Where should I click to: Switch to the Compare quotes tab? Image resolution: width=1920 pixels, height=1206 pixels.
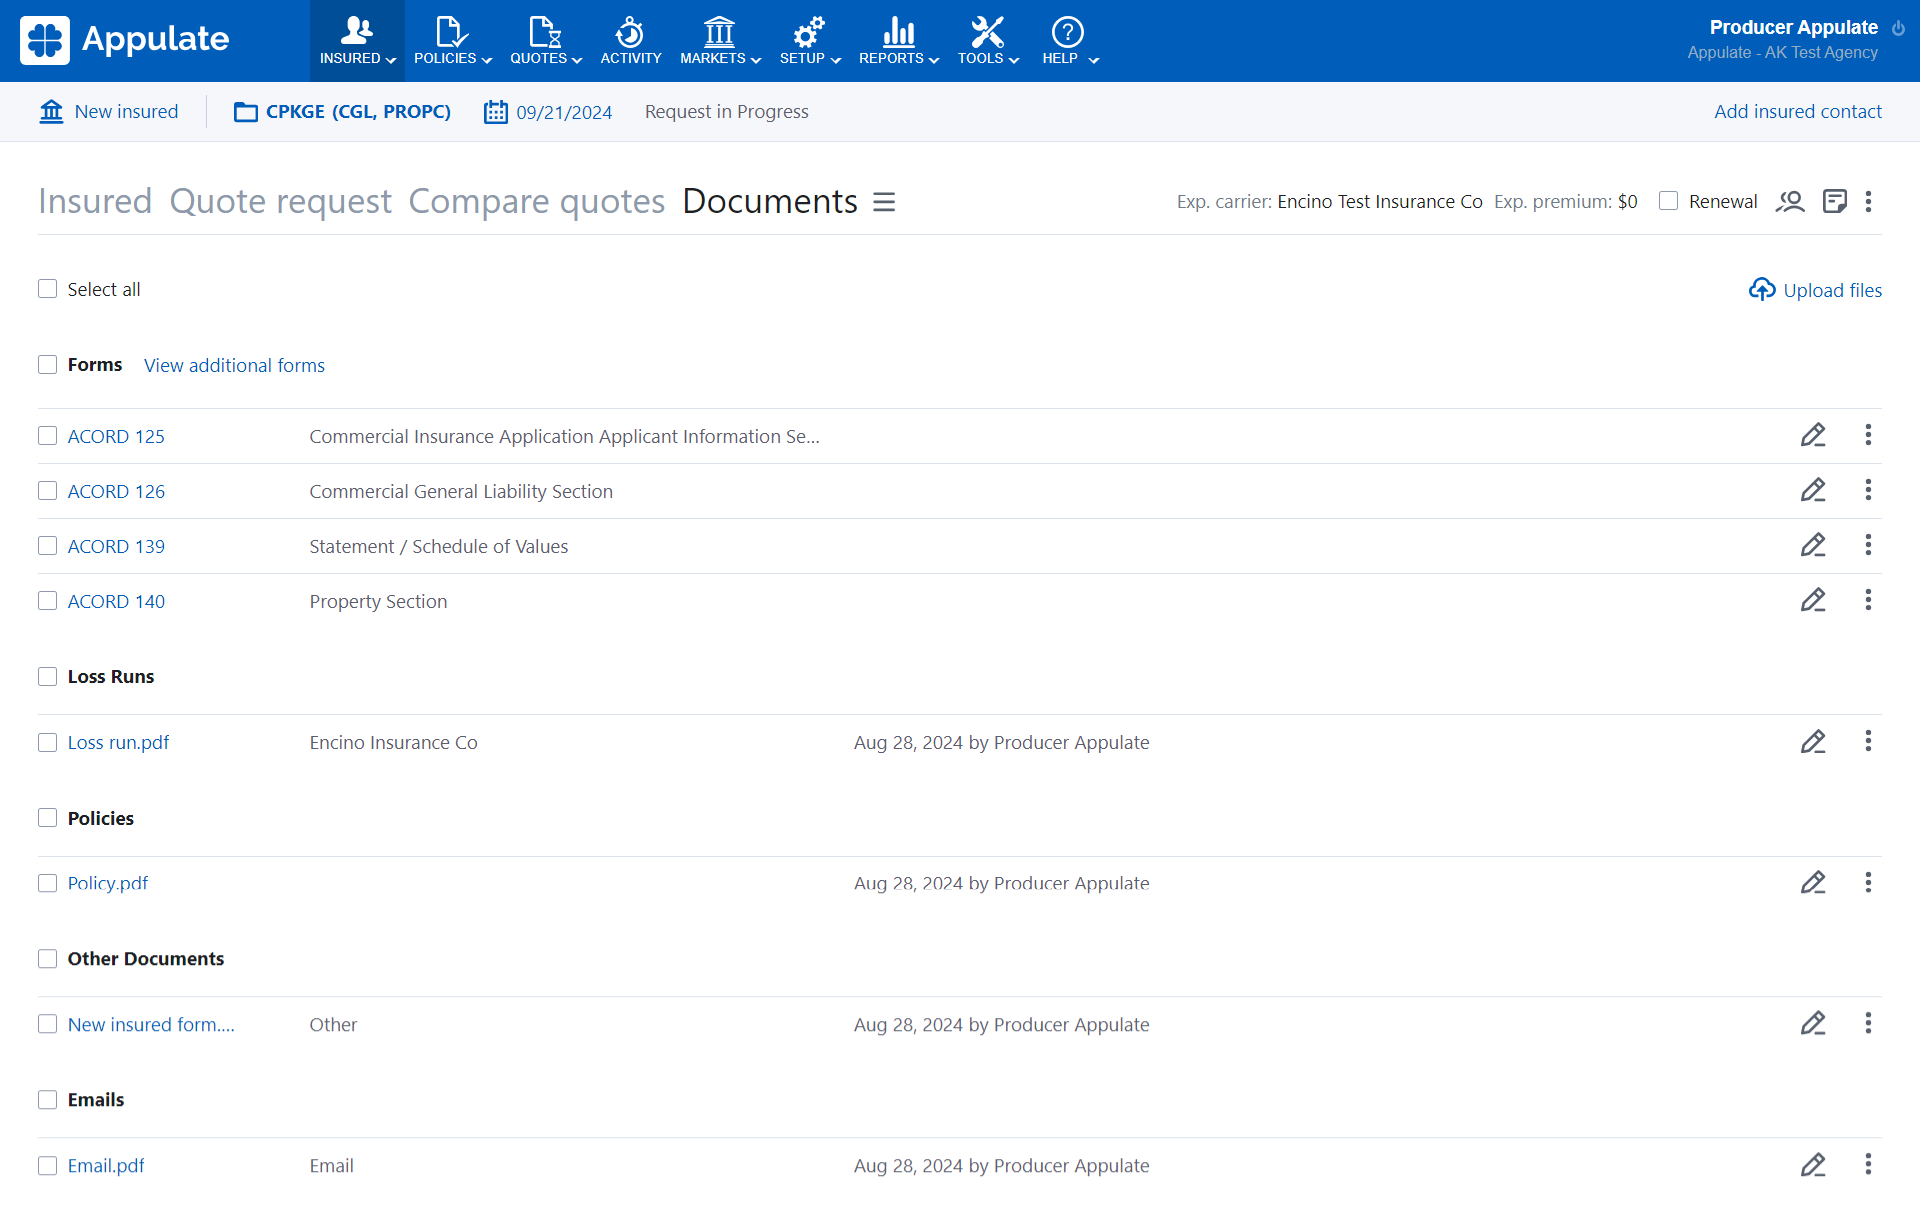[536, 202]
